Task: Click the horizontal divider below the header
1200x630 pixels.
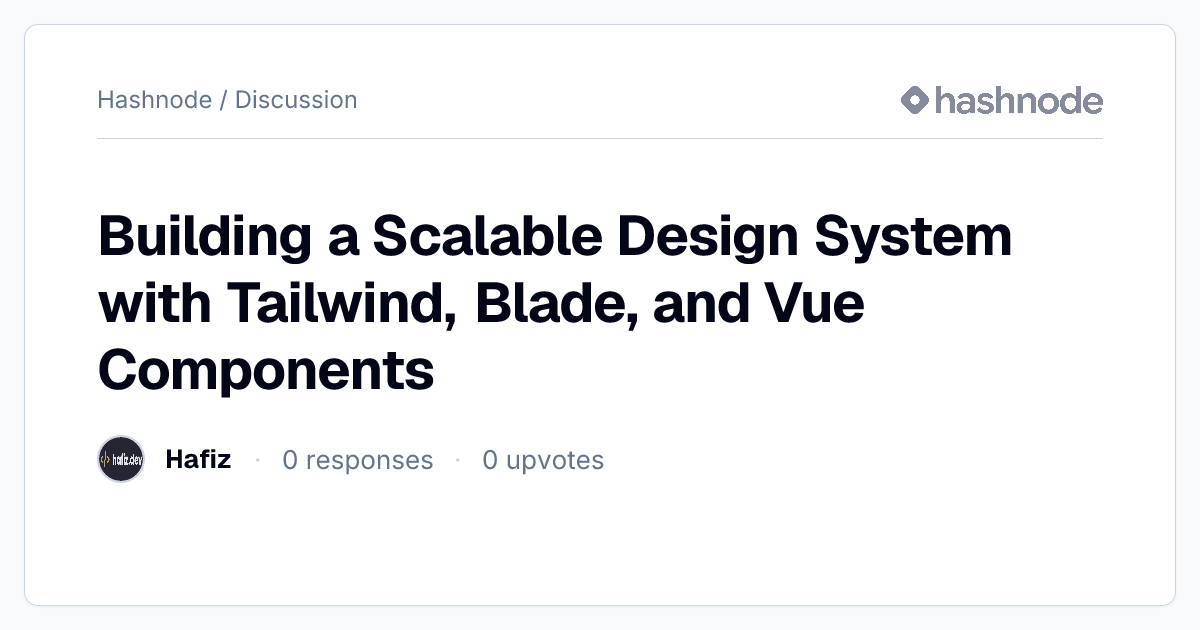Action: click(x=600, y=138)
